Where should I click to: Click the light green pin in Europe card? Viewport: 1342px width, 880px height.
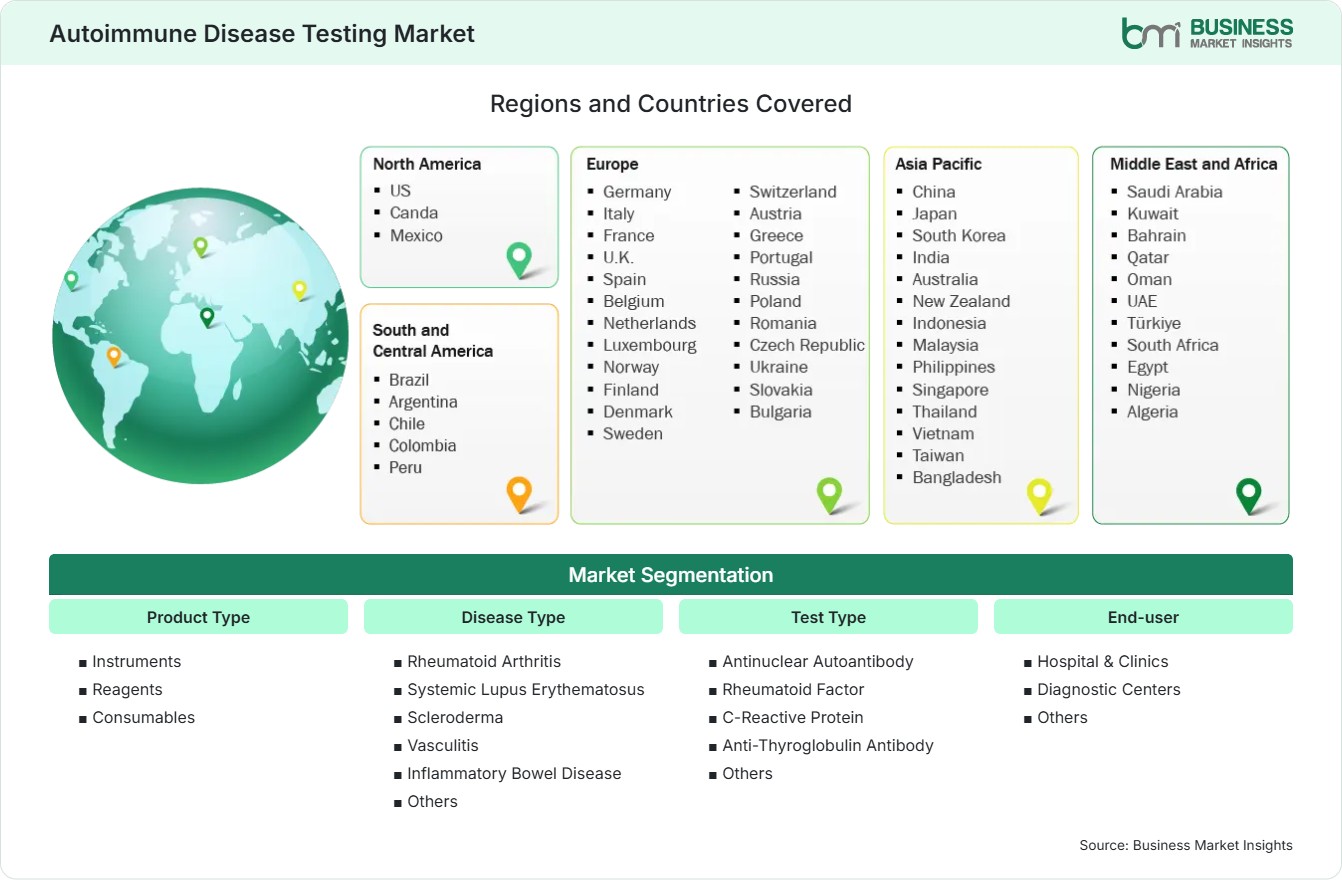tap(829, 494)
